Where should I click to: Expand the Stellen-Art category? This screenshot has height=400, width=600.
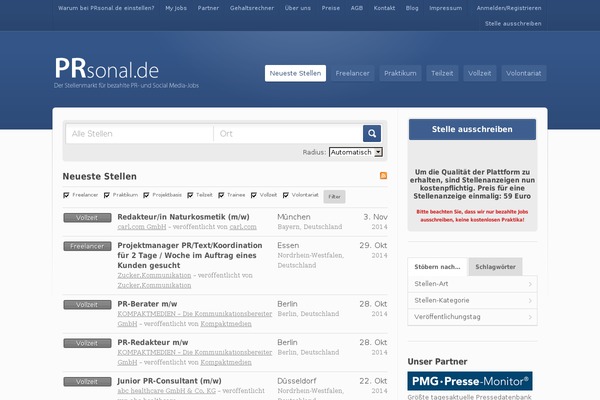(472, 284)
